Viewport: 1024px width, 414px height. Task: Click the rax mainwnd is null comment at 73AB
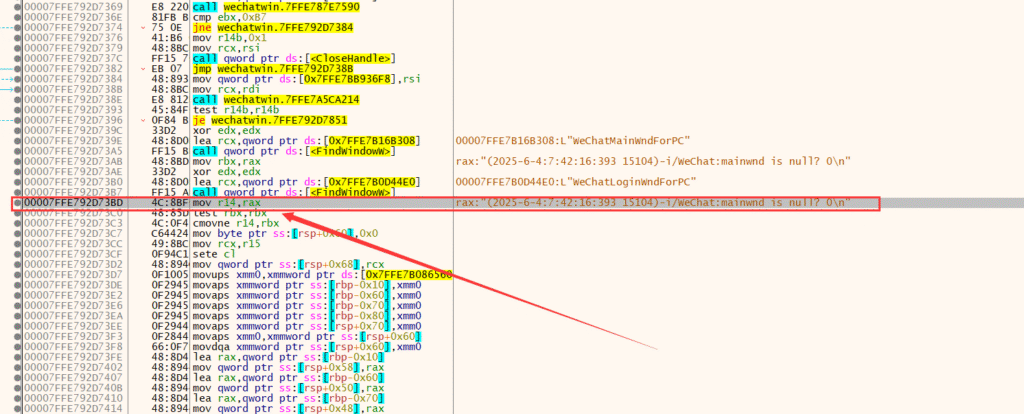pyautogui.click(x=654, y=161)
